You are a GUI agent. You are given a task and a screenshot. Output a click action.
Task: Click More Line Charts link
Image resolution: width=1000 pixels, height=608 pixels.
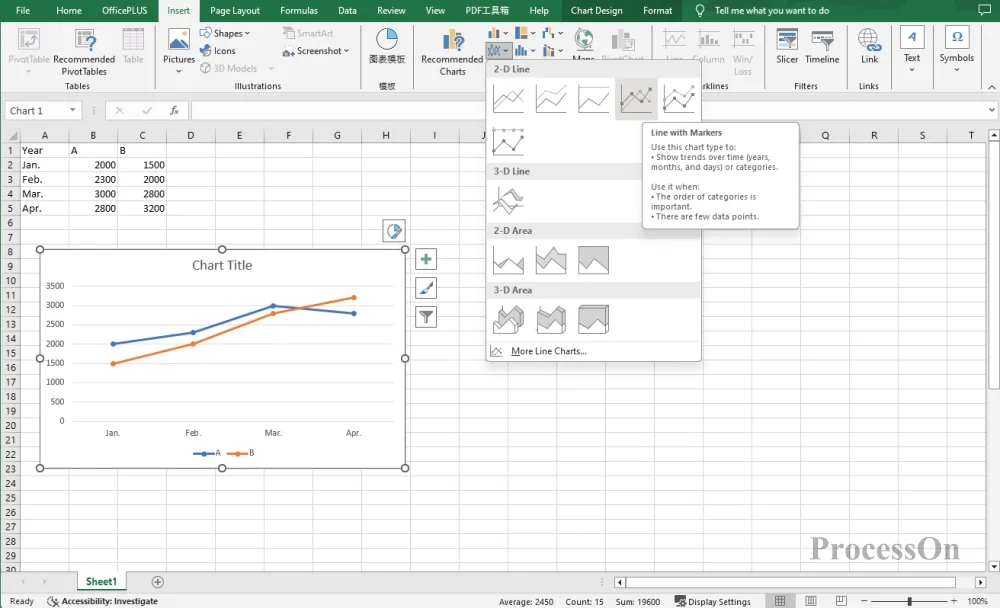coord(548,351)
